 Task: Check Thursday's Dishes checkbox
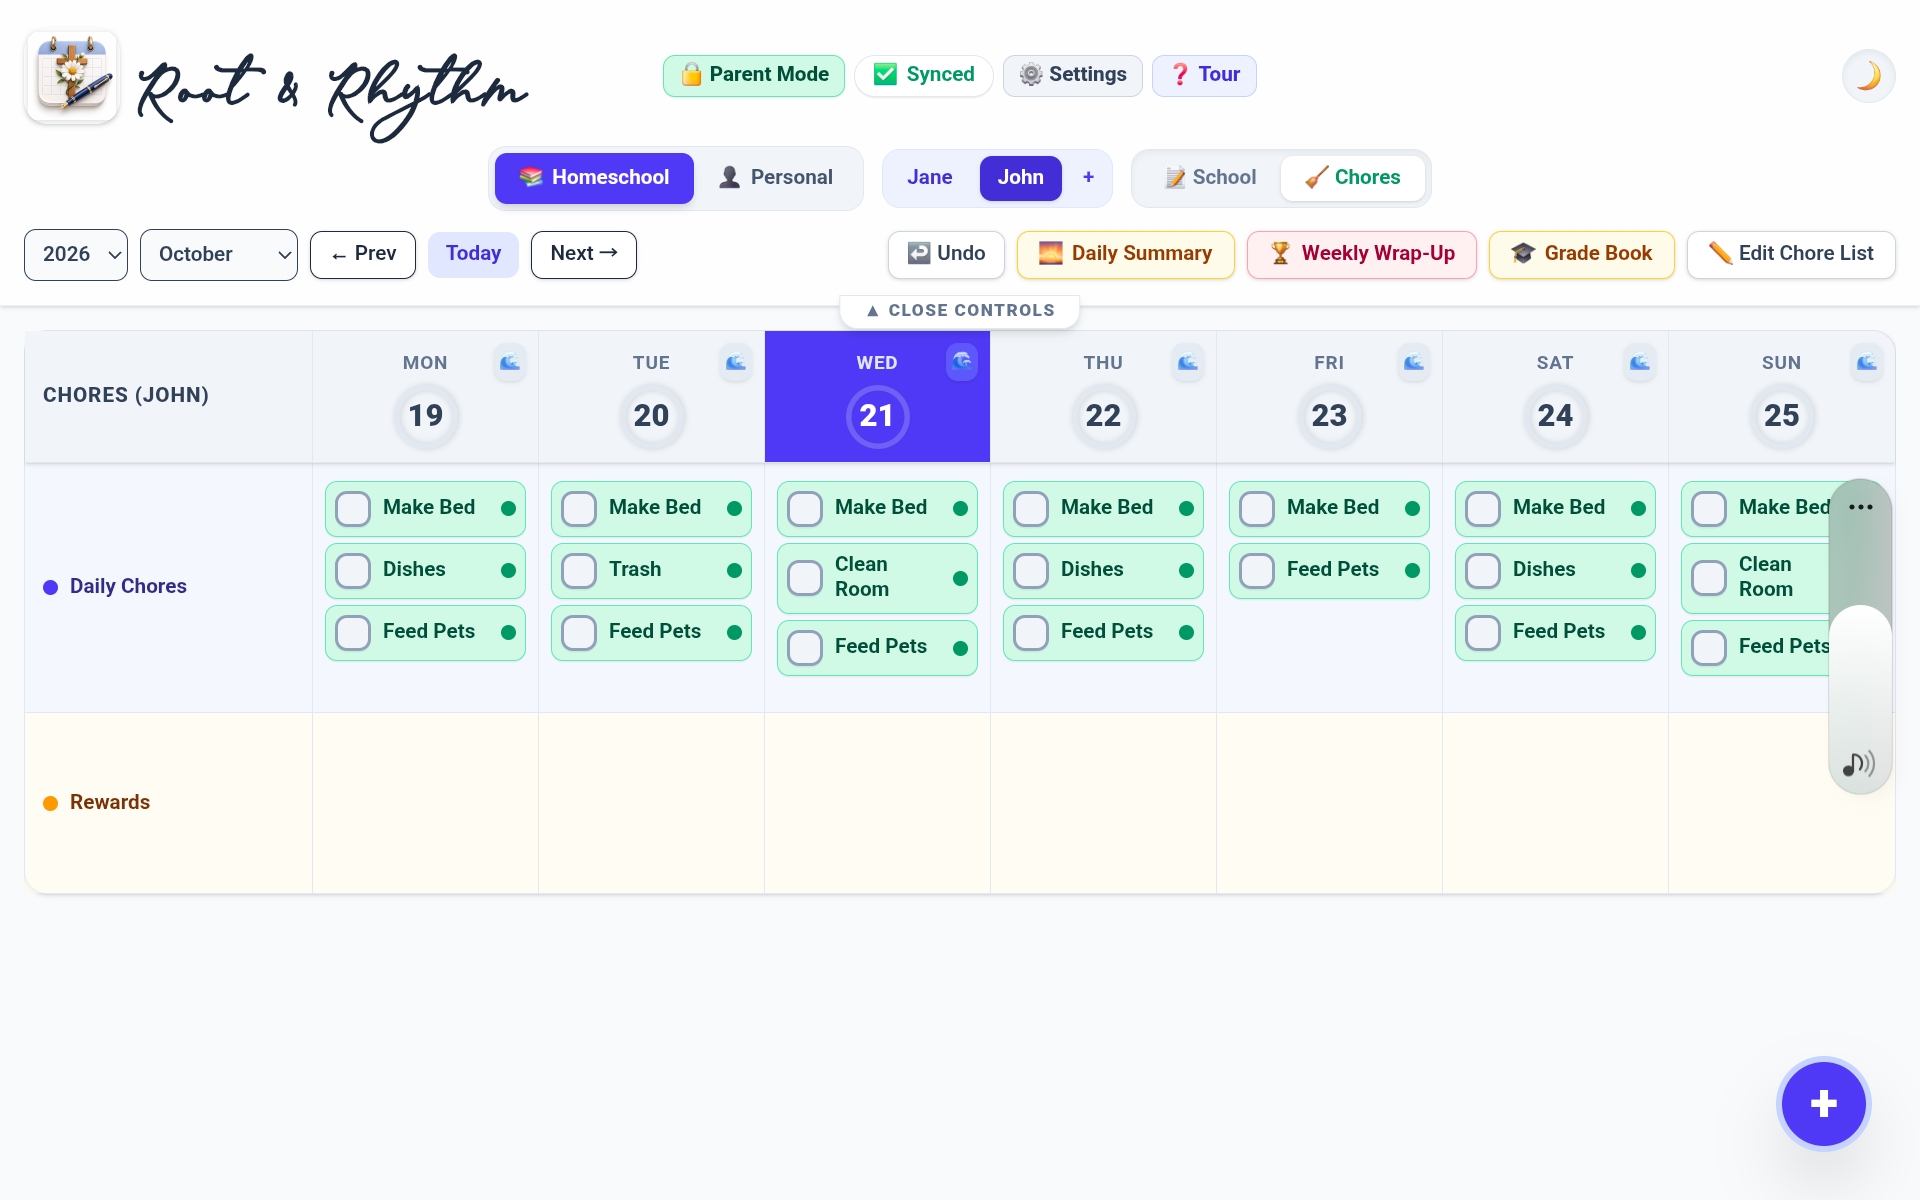(x=1031, y=570)
